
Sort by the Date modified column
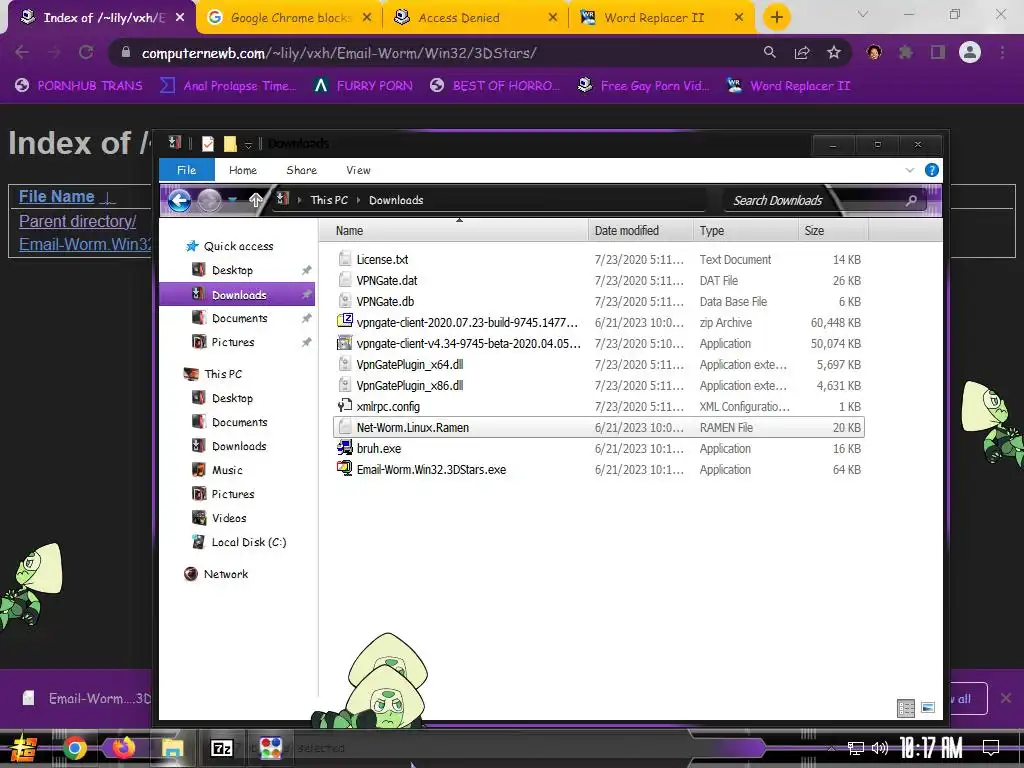[x=640, y=231]
